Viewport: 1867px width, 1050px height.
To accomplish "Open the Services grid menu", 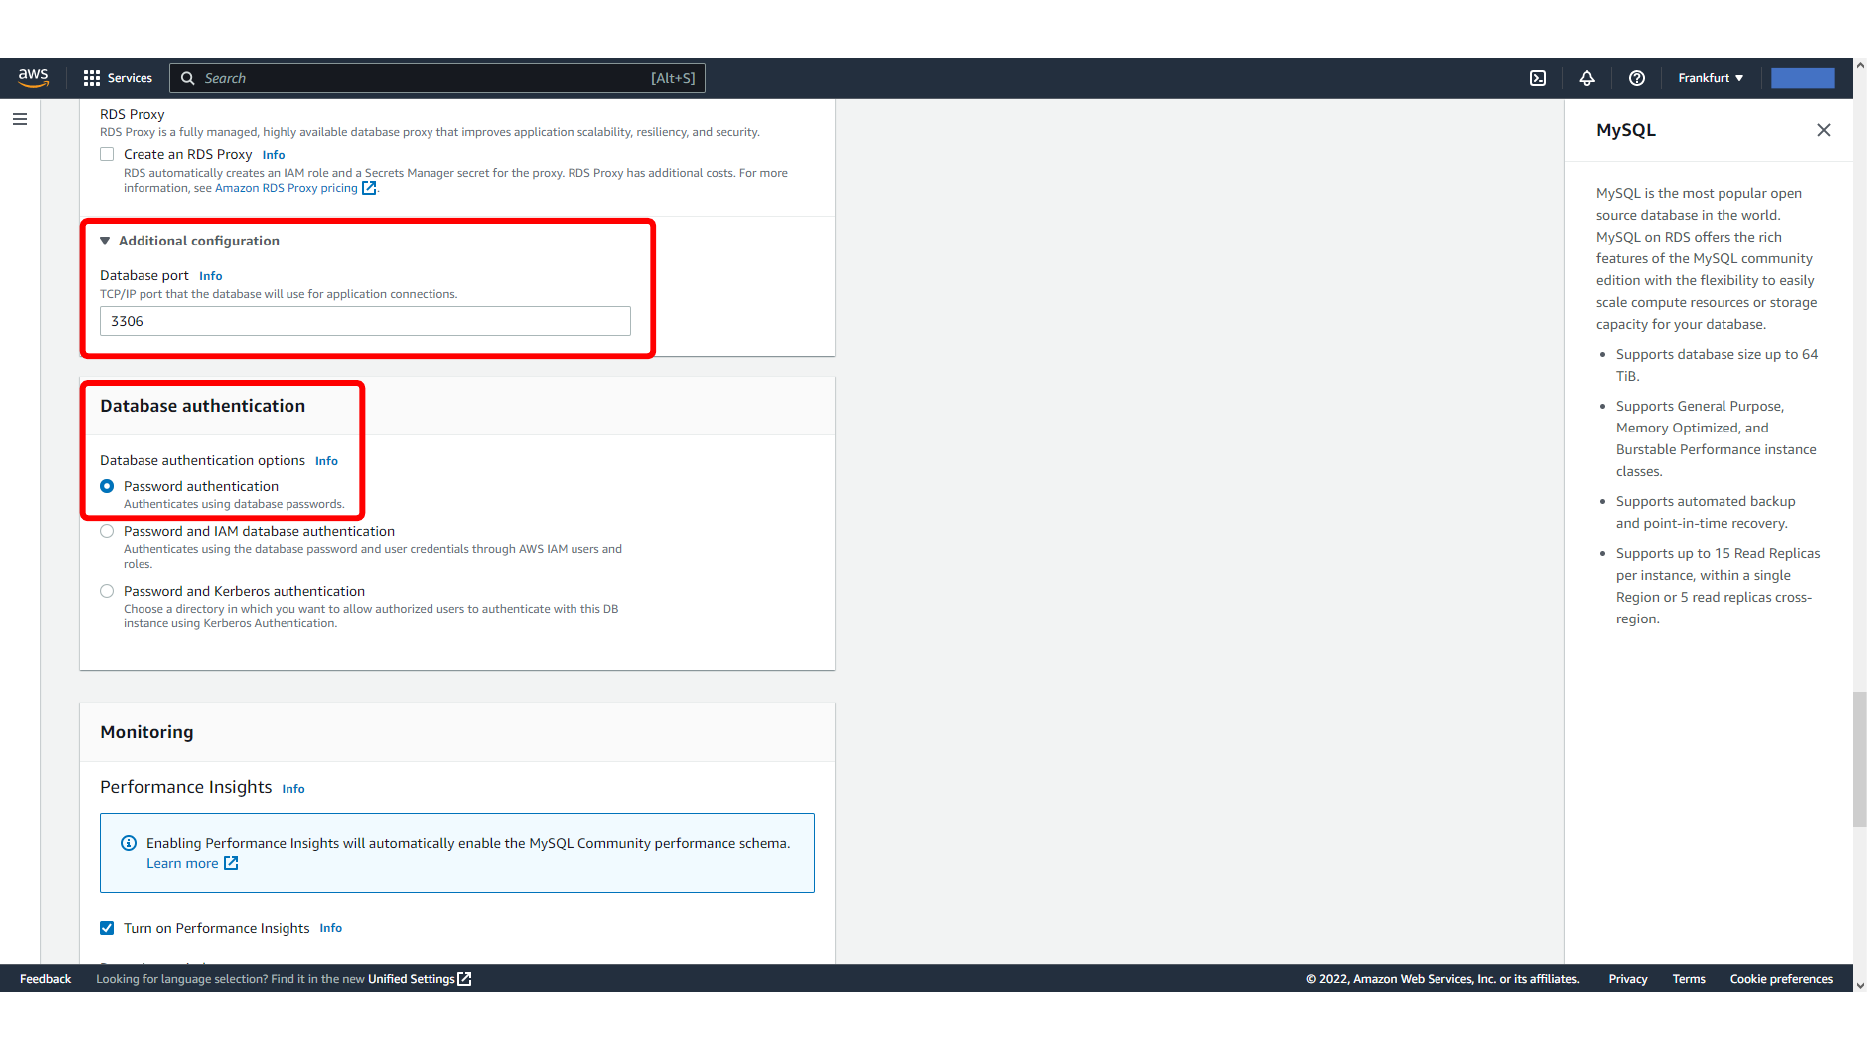I will click(92, 78).
